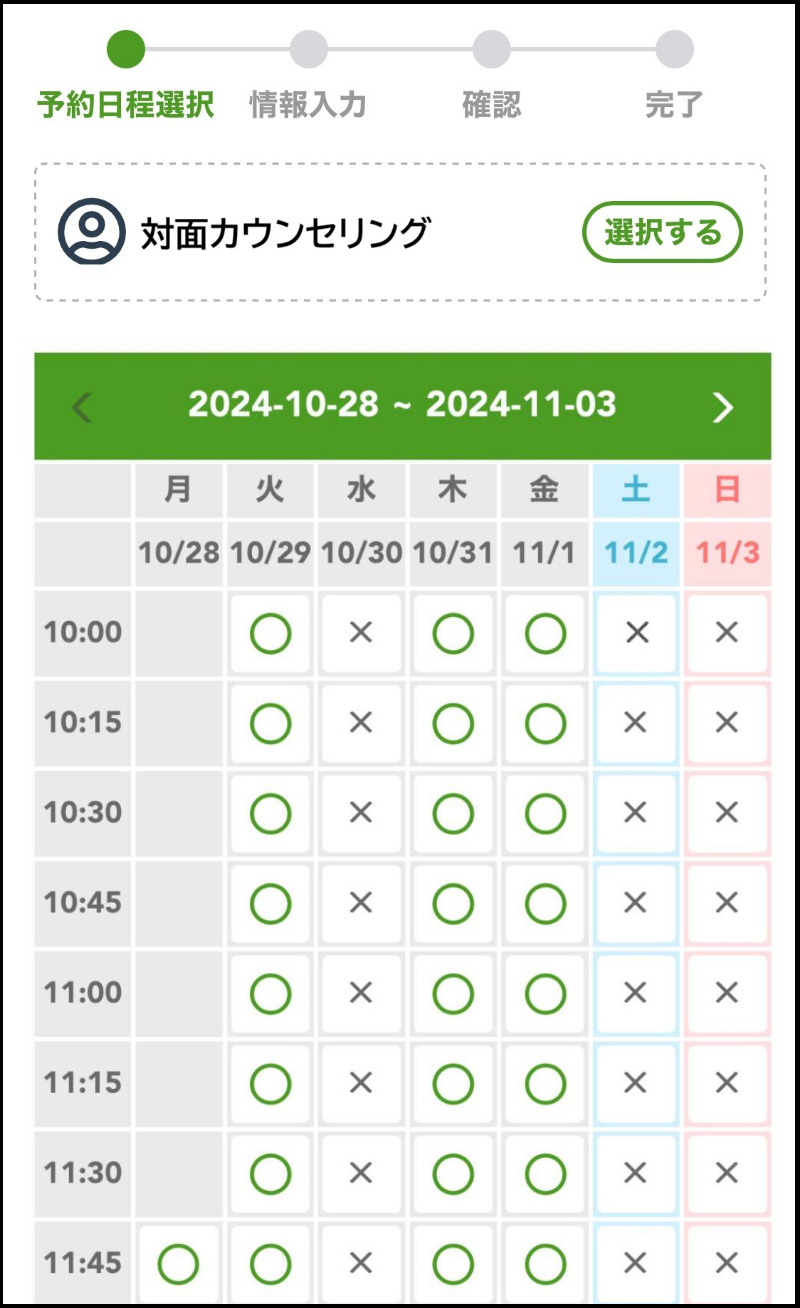The height and width of the screenshot is (1308, 800).
Task: Select the 10:00 slot on Thursday 10/31
Action: 453,632
